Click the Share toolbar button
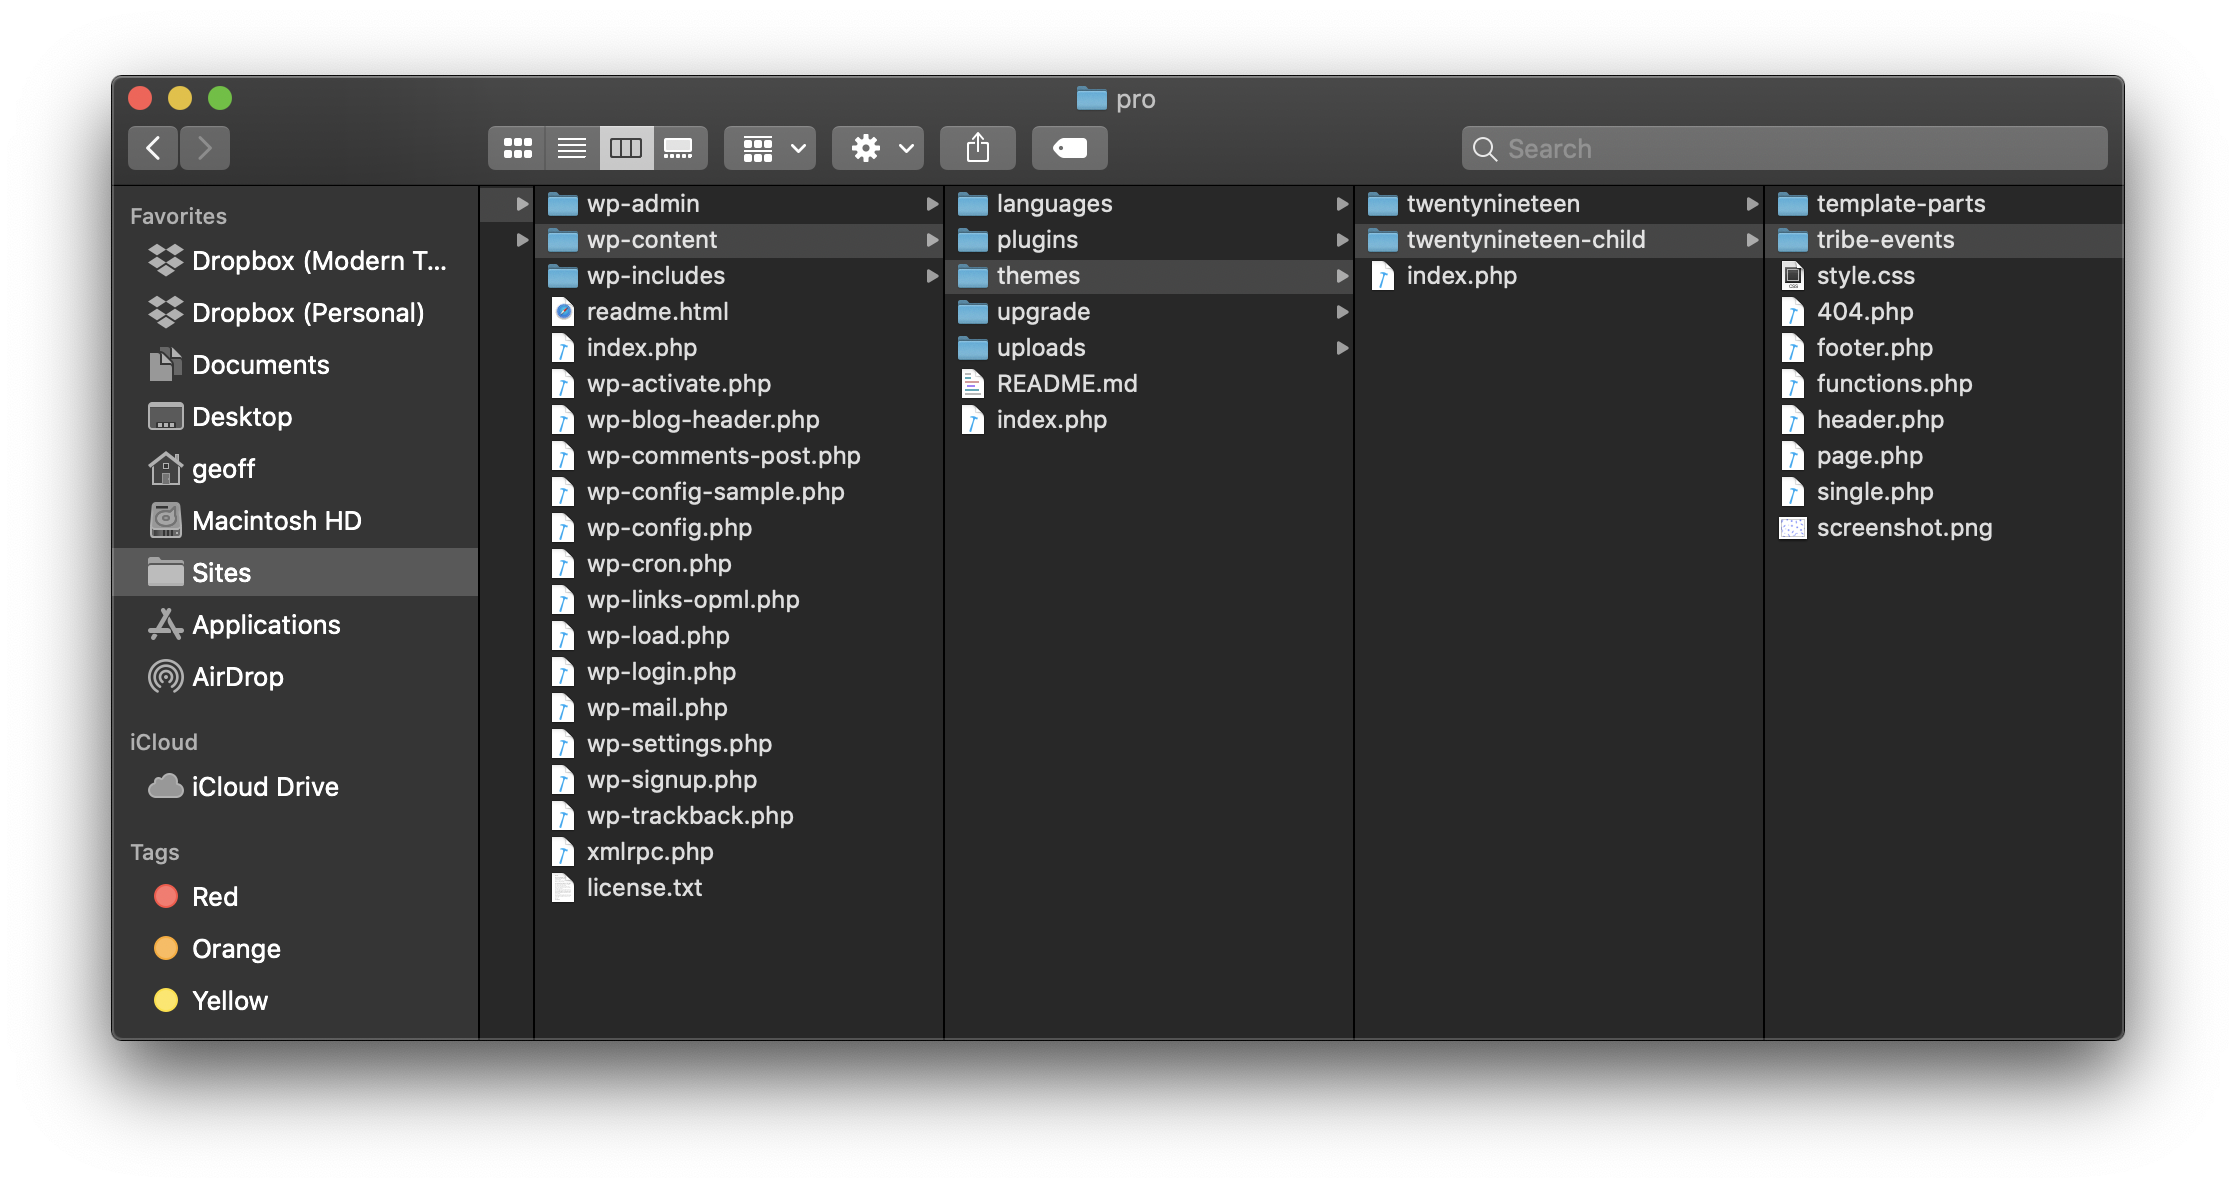Screen dimensions: 2236x1188 [x=978, y=148]
